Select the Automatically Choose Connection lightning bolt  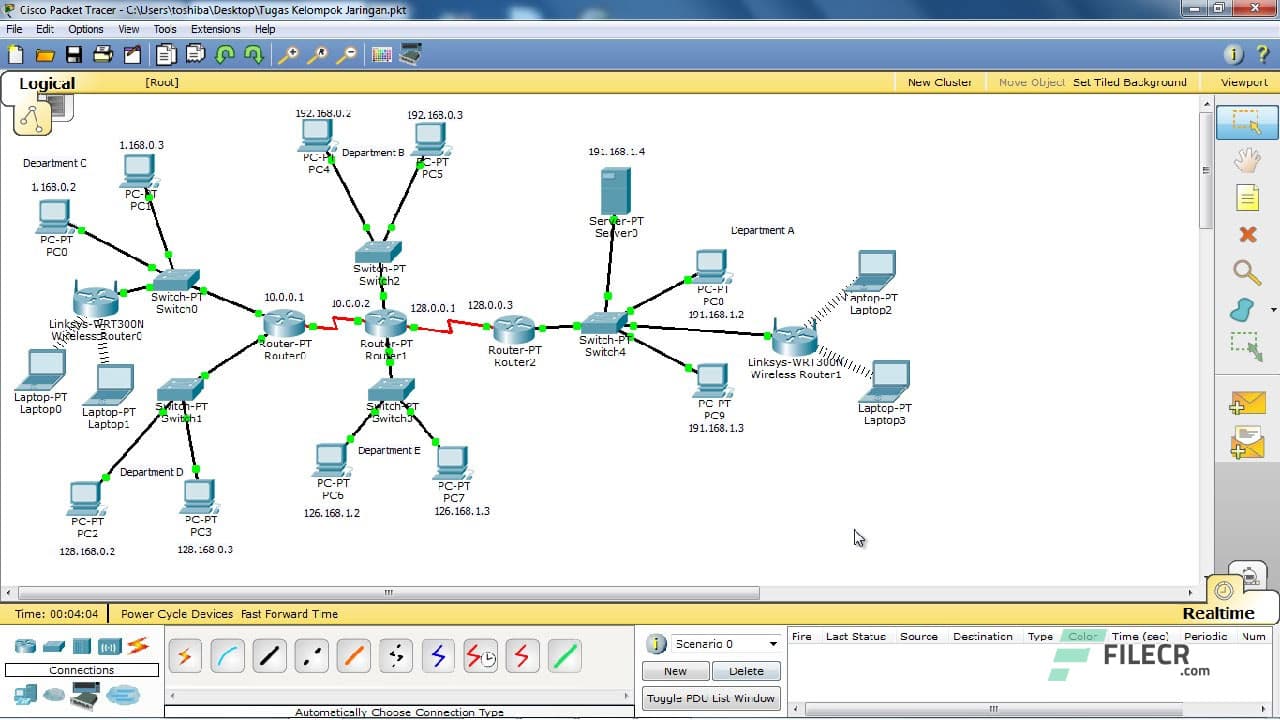[185, 656]
